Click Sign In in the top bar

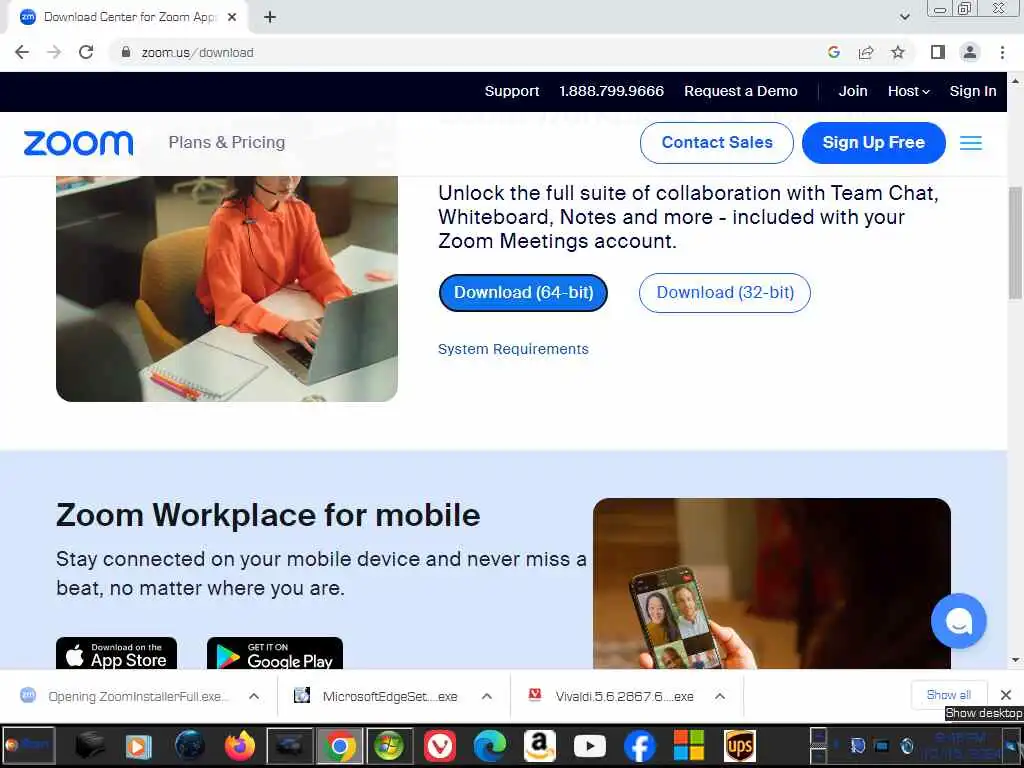[973, 91]
